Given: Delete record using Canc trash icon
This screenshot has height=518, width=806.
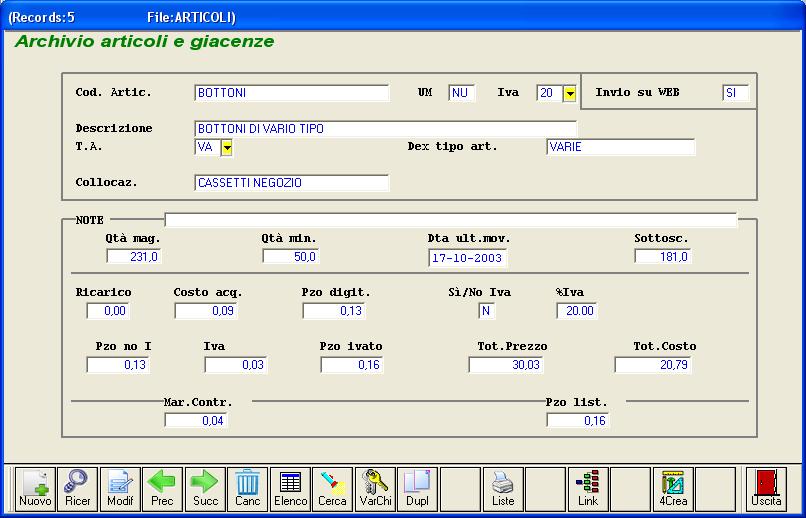Looking at the screenshot, I should coord(248,489).
